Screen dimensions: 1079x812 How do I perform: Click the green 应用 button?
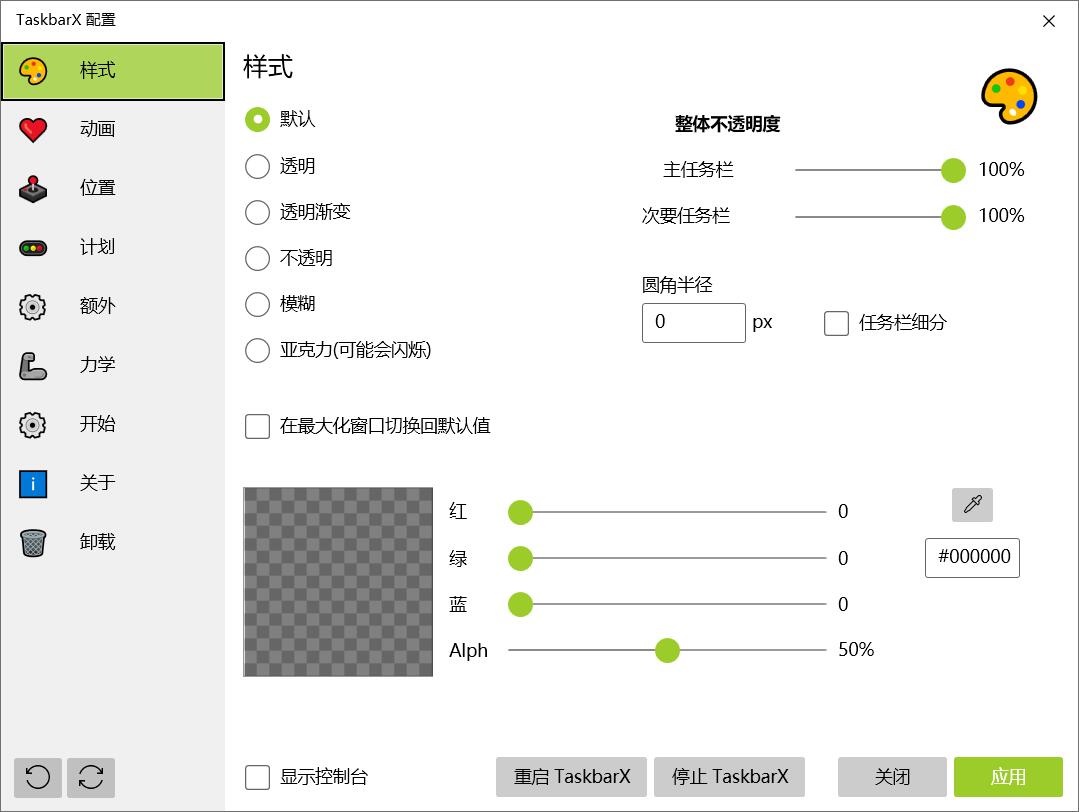(x=1008, y=778)
